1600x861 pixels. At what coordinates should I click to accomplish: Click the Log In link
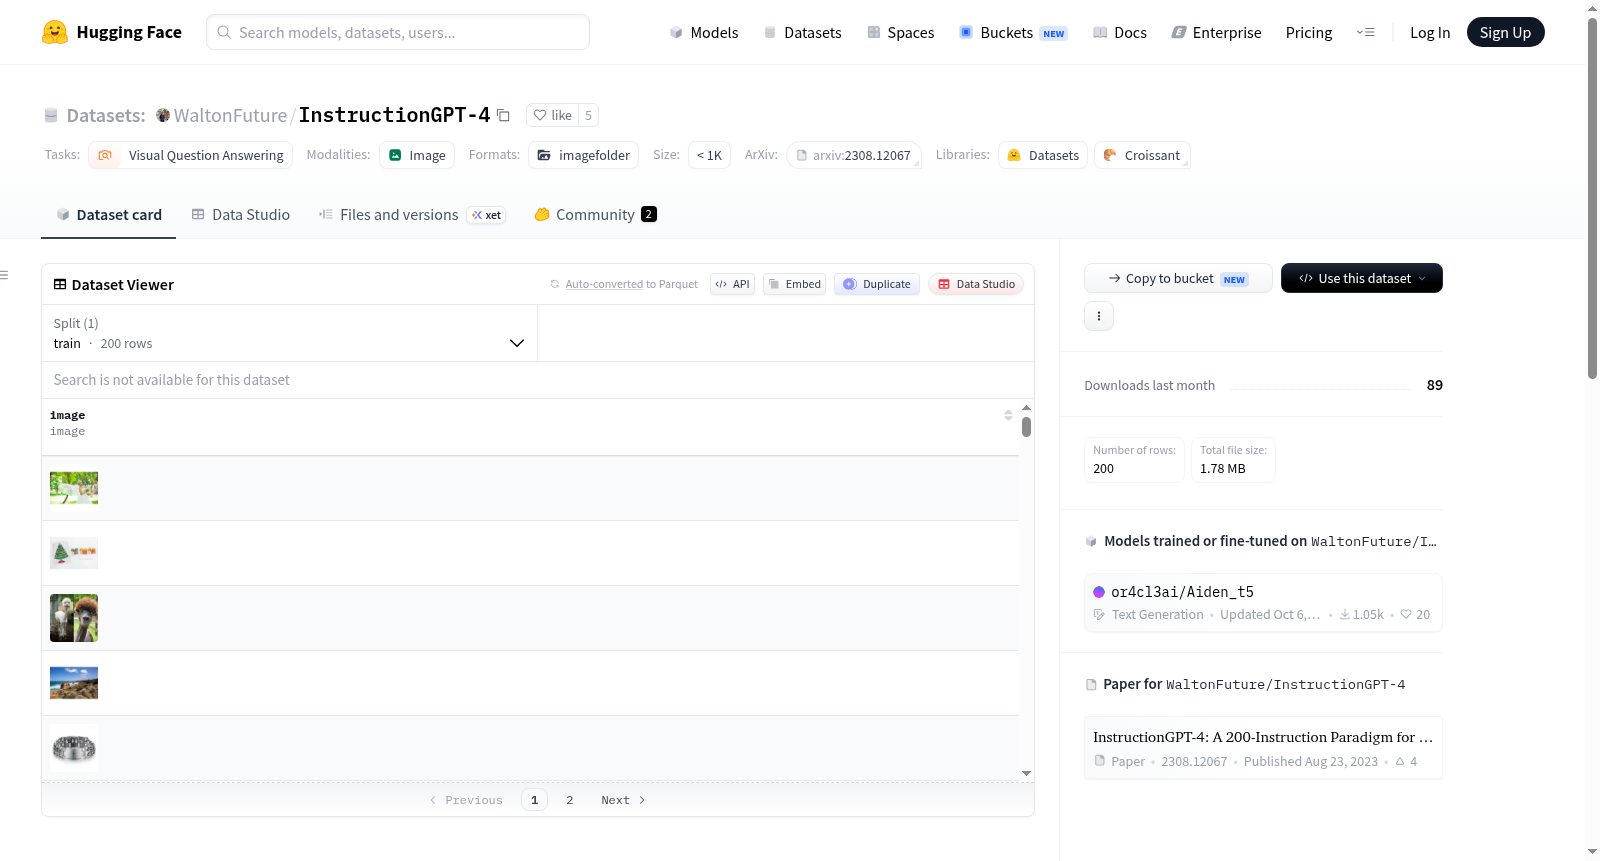click(x=1430, y=32)
